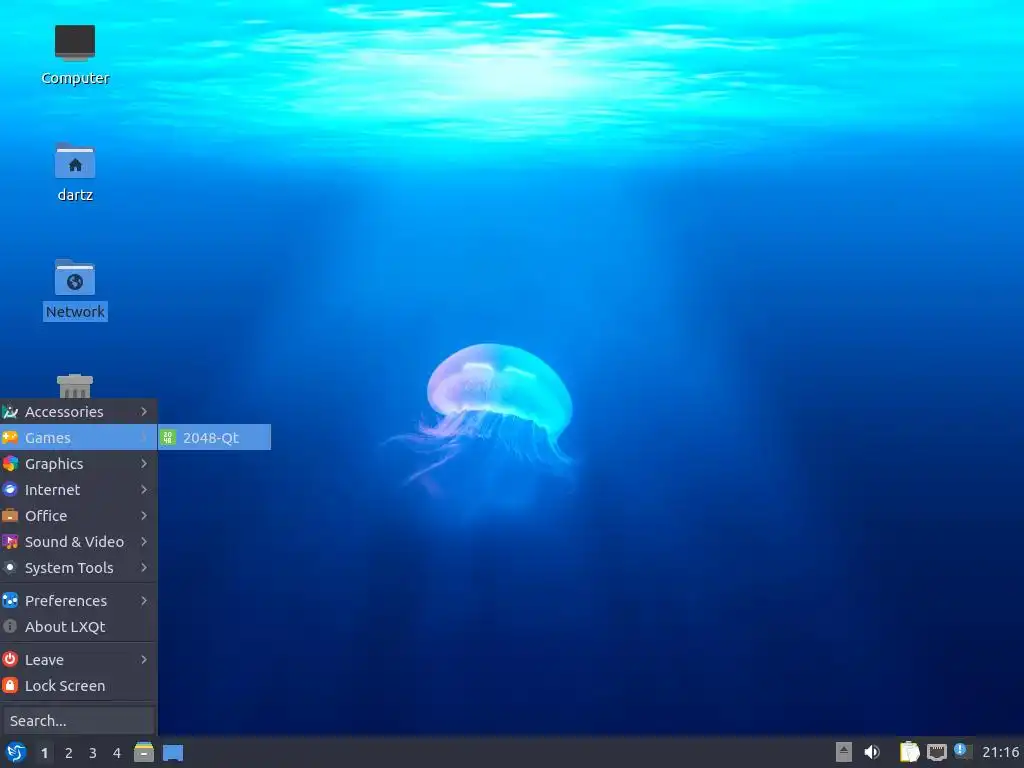Click the Internet globe icon
This screenshot has height=768, width=1024.
10,489
